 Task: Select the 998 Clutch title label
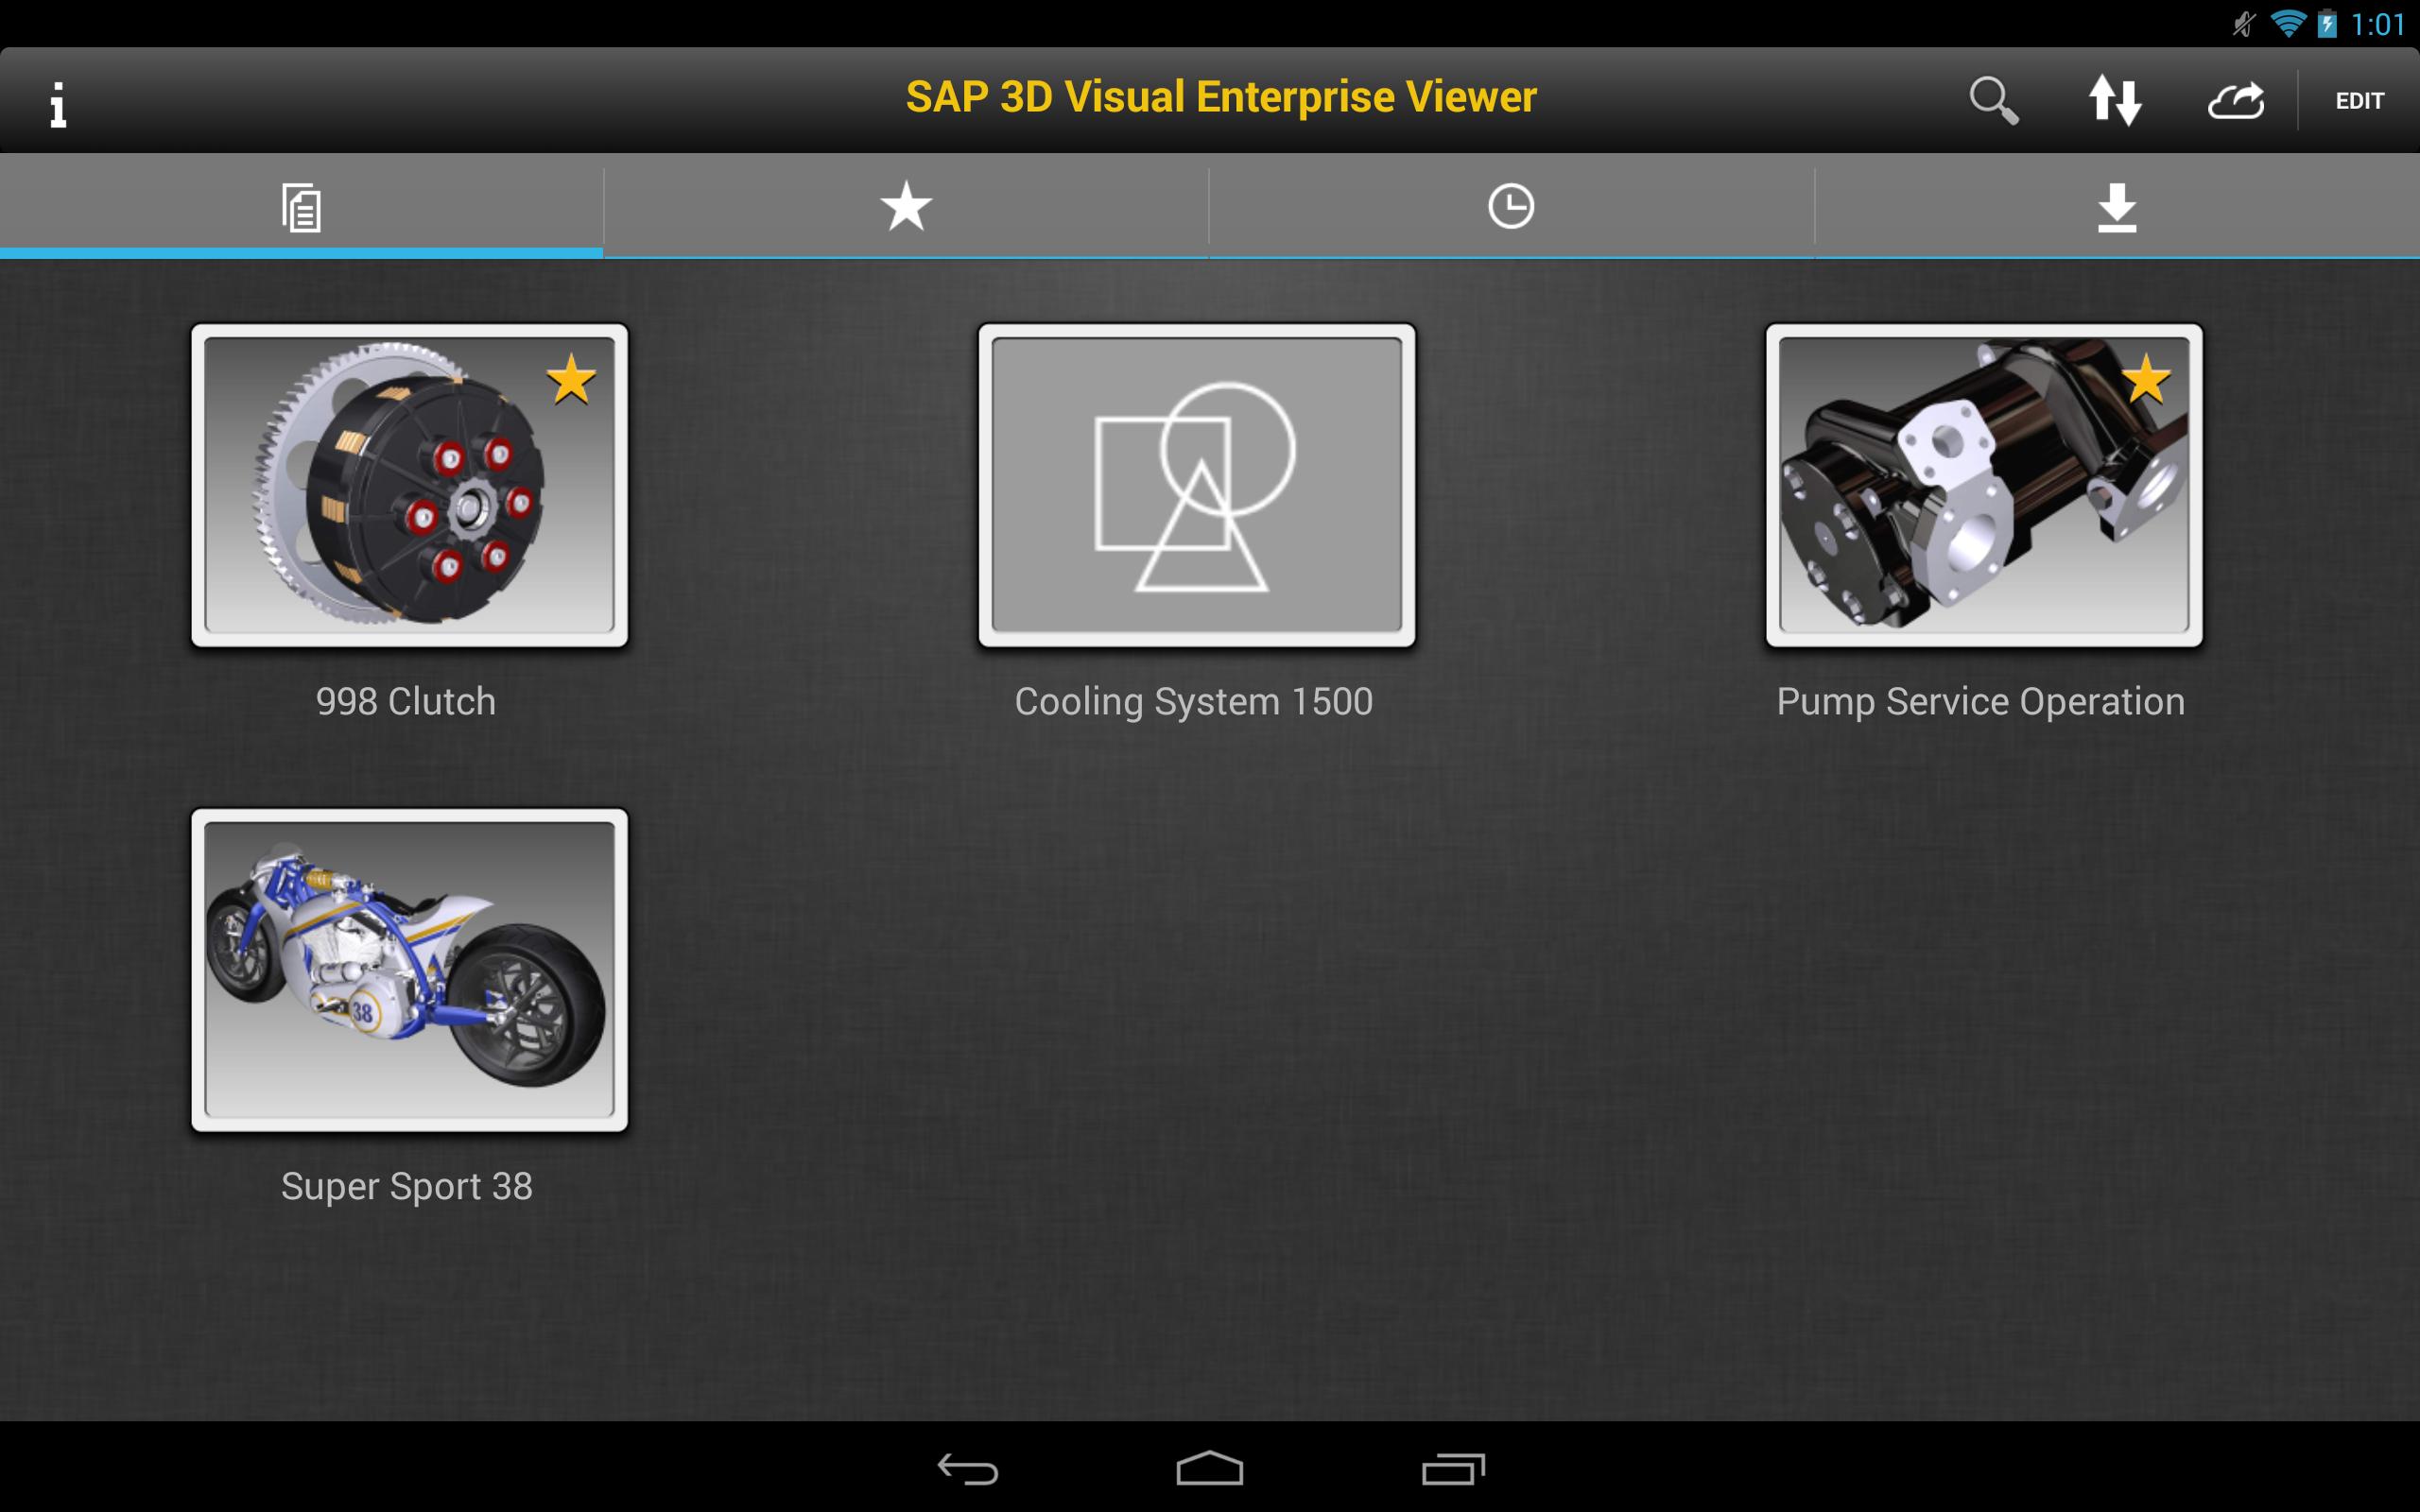pos(405,701)
